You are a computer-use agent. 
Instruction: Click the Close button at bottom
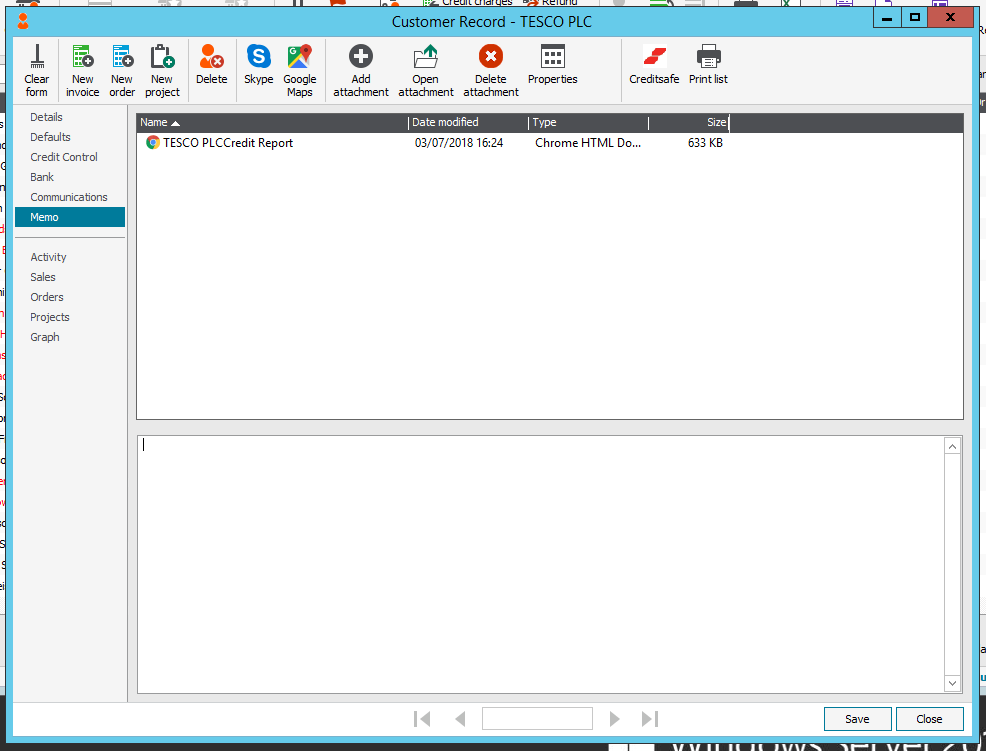[929, 719]
